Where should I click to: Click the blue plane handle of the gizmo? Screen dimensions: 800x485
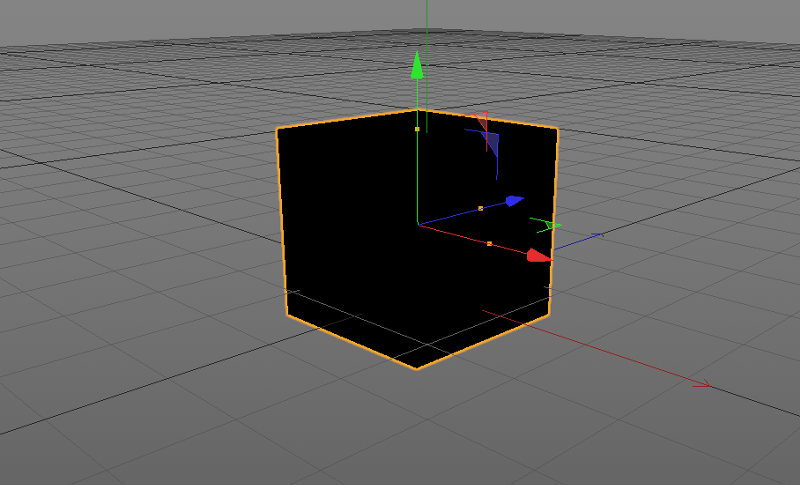tap(490, 141)
